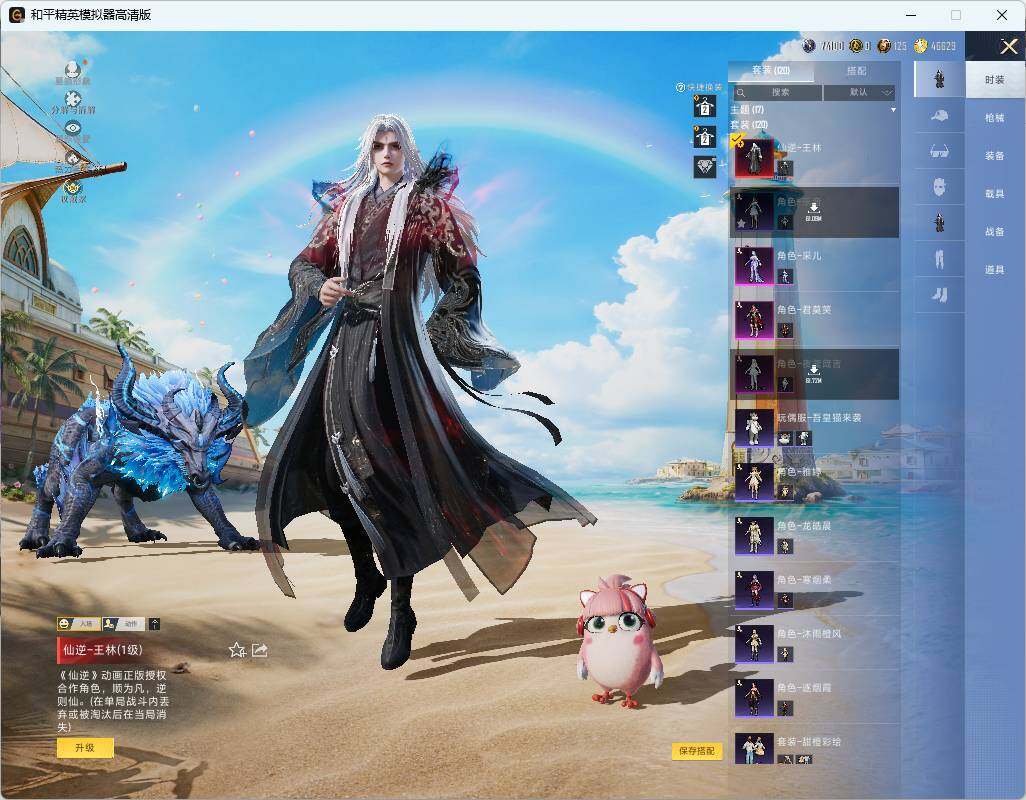Select the pants category icon
This screenshot has width=1026, height=800.
pyautogui.click(x=939, y=260)
